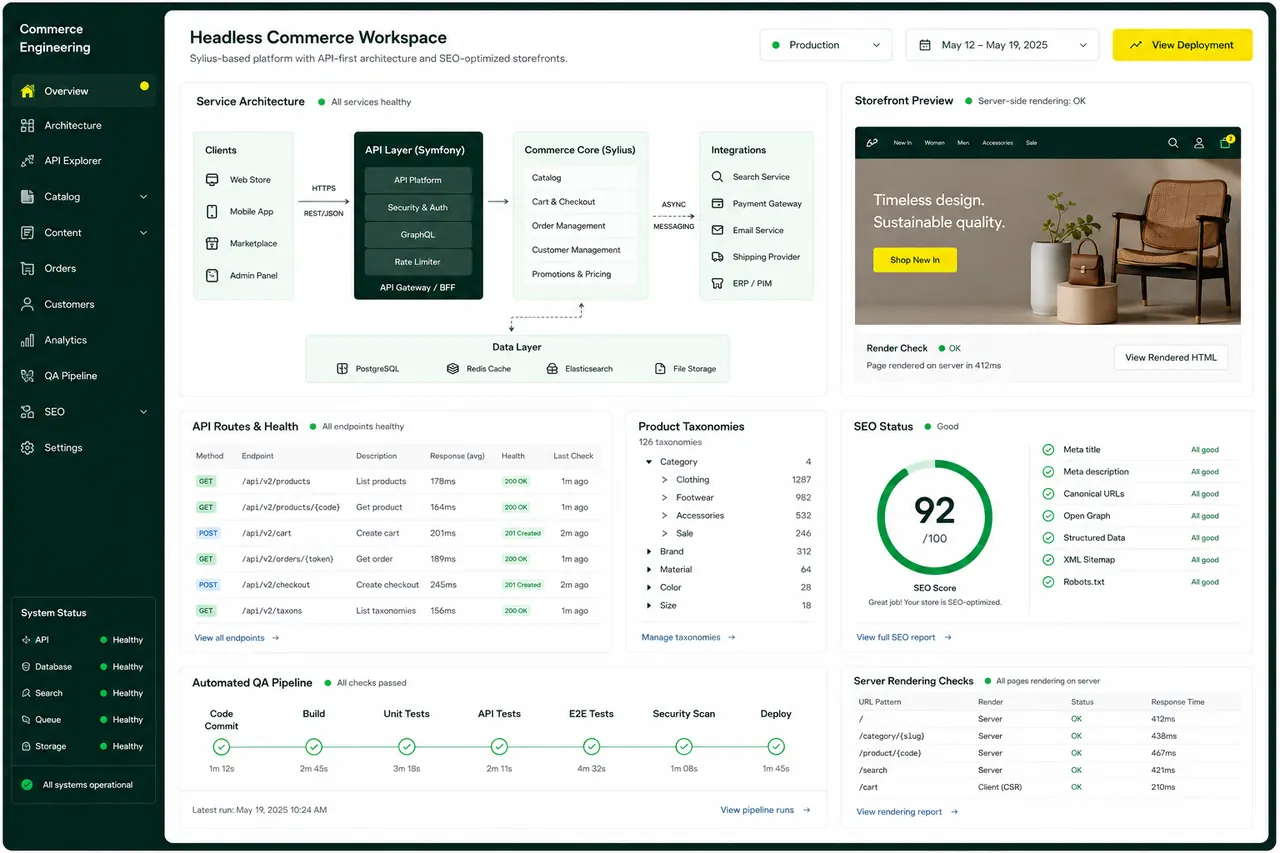Click the Orders cart icon in sidebar
Screen dimensions: 1280x853
27,269
